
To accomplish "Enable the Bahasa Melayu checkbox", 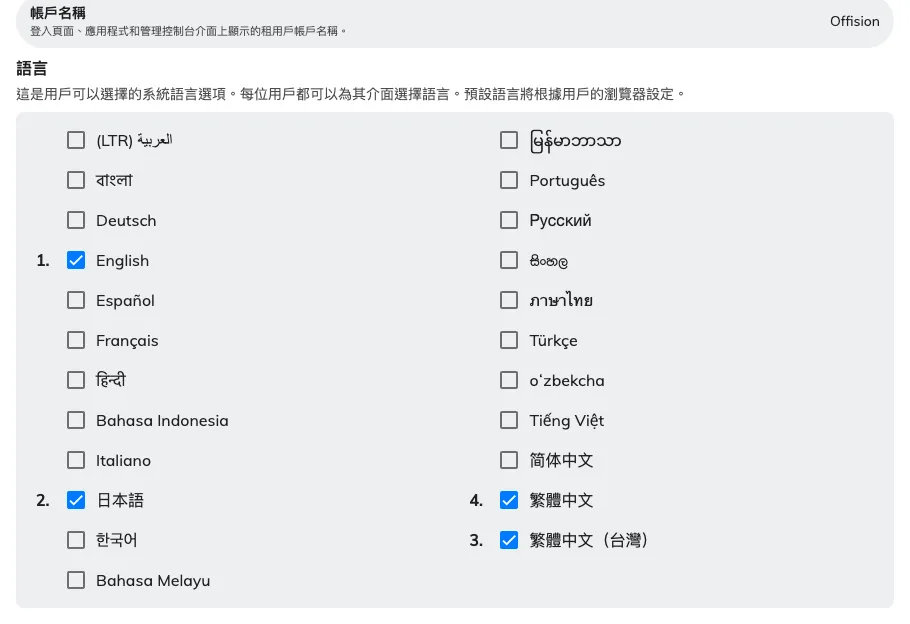I will (76, 580).
